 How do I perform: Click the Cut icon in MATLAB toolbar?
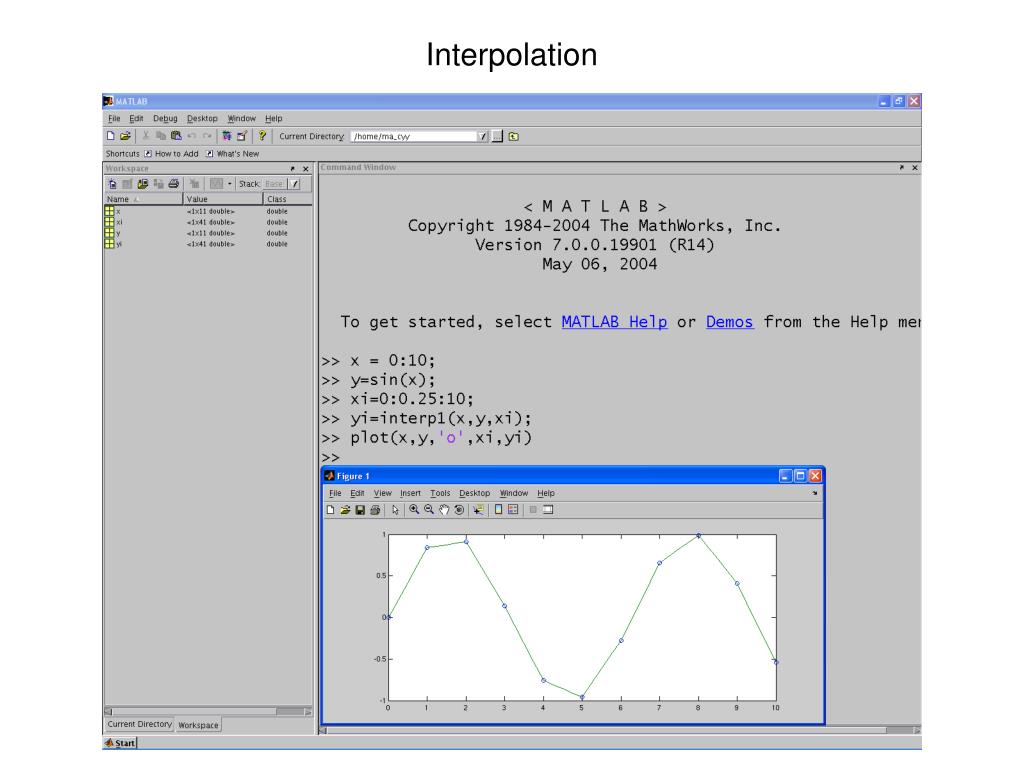coord(146,136)
